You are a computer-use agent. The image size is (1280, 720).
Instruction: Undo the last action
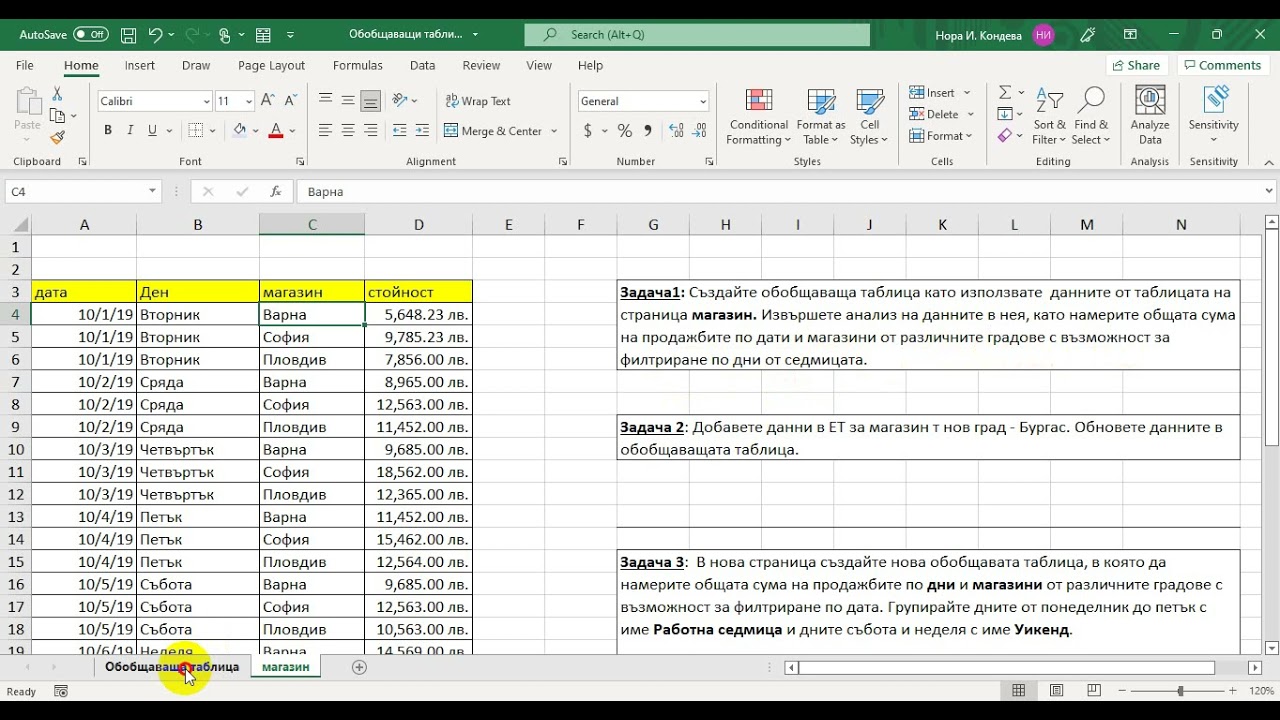pyautogui.click(x=155, y=34)
